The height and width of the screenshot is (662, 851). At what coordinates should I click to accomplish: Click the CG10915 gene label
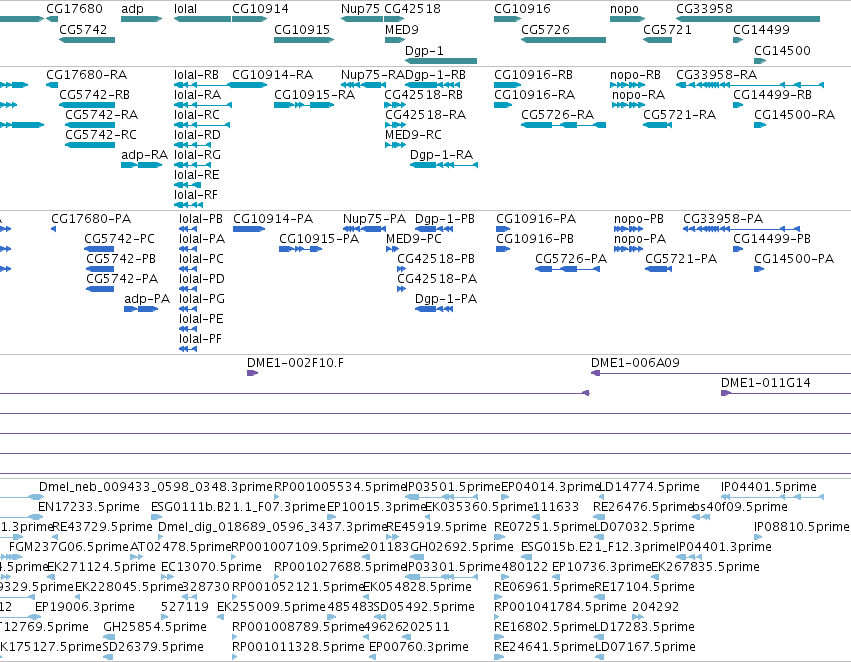pos(302,29)
